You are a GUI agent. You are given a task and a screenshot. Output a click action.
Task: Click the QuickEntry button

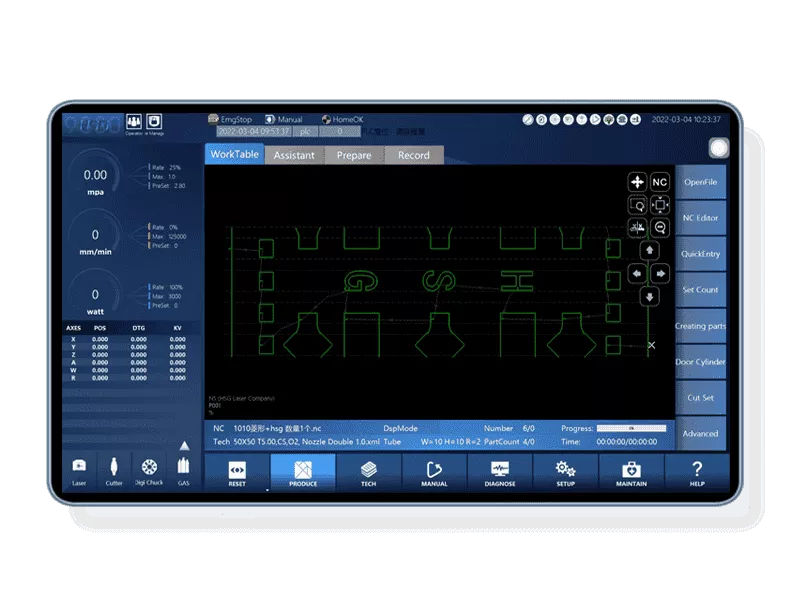(700, 254)
